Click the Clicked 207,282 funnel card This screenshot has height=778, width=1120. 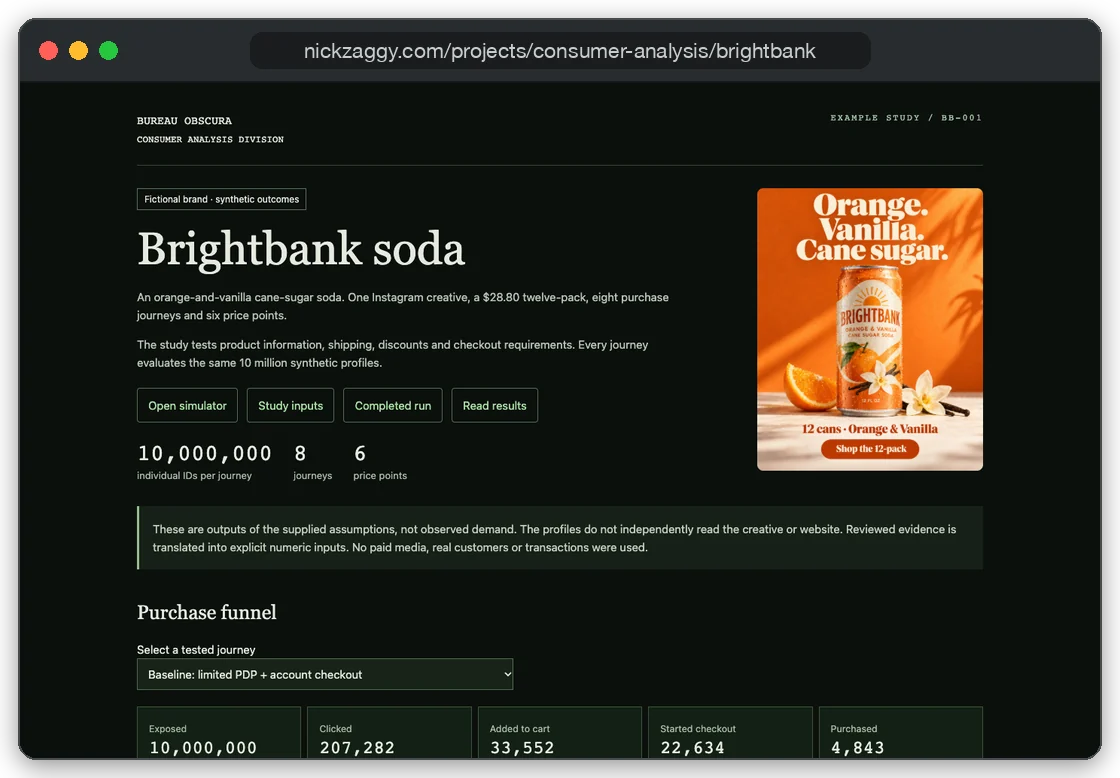coord(389,732)
